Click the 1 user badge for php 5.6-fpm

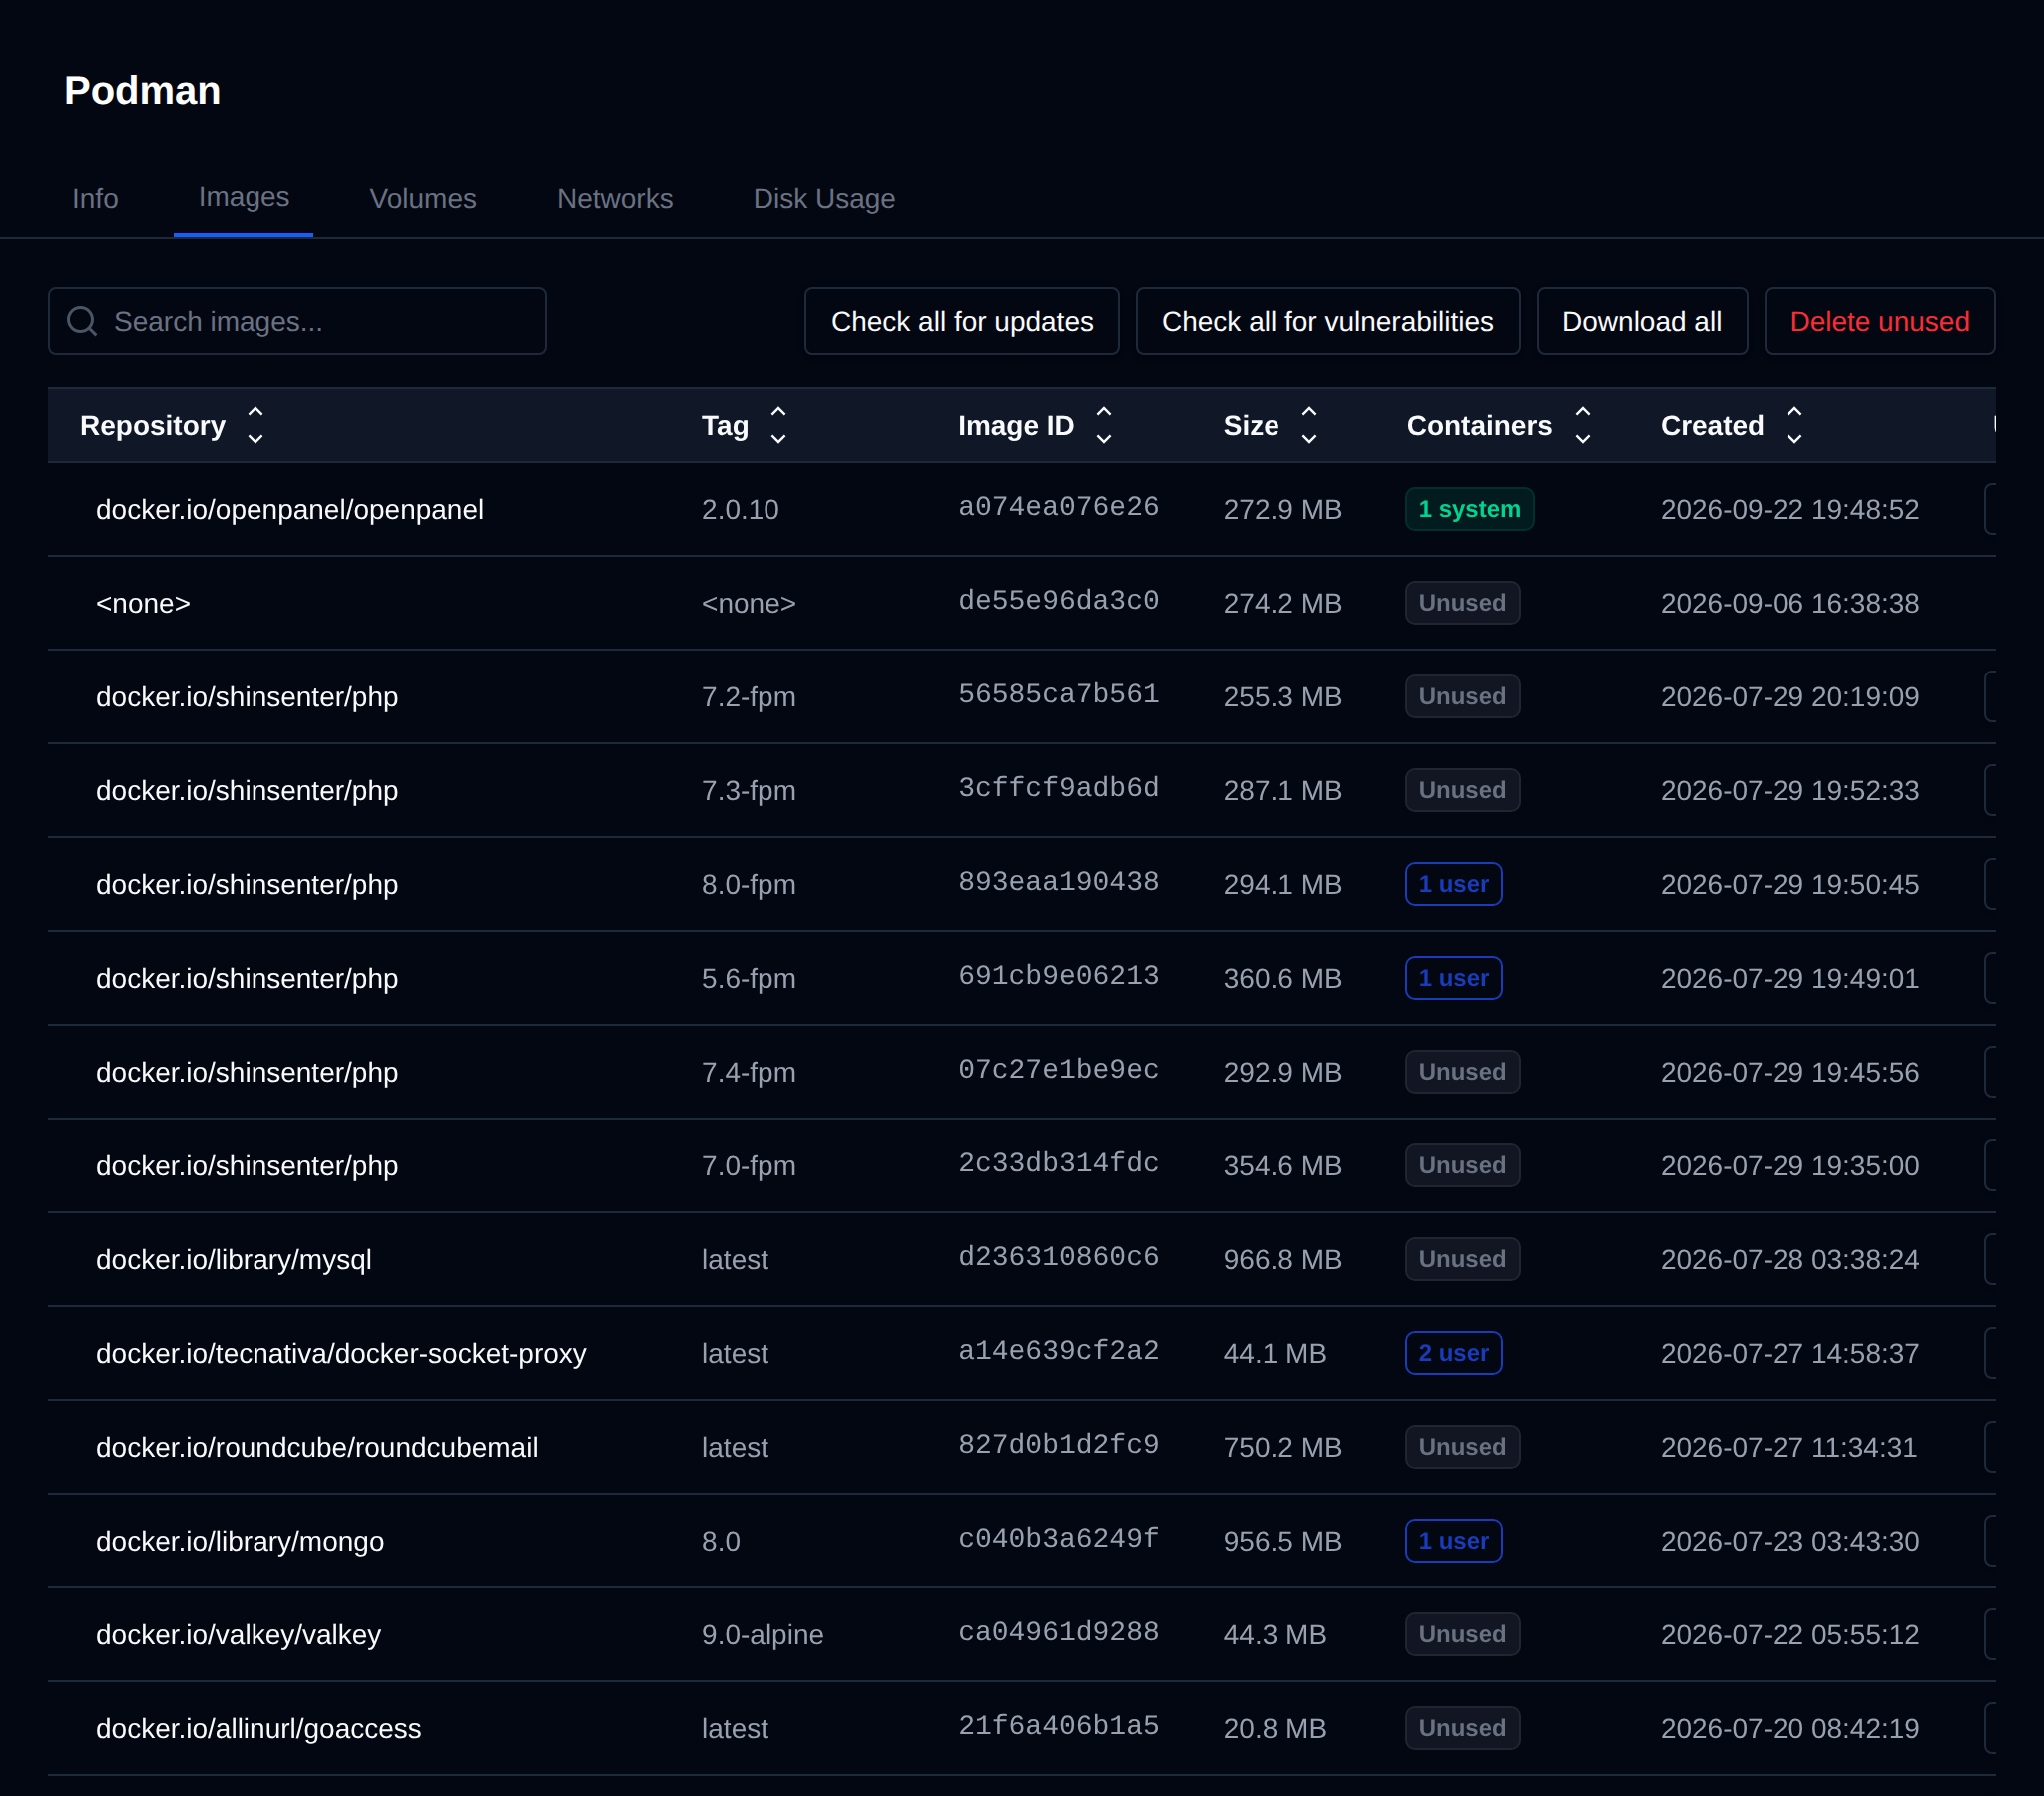(x=1453, y=978)
